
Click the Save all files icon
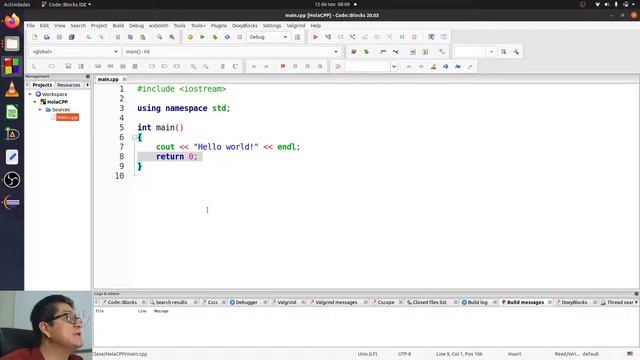point(71,37)
